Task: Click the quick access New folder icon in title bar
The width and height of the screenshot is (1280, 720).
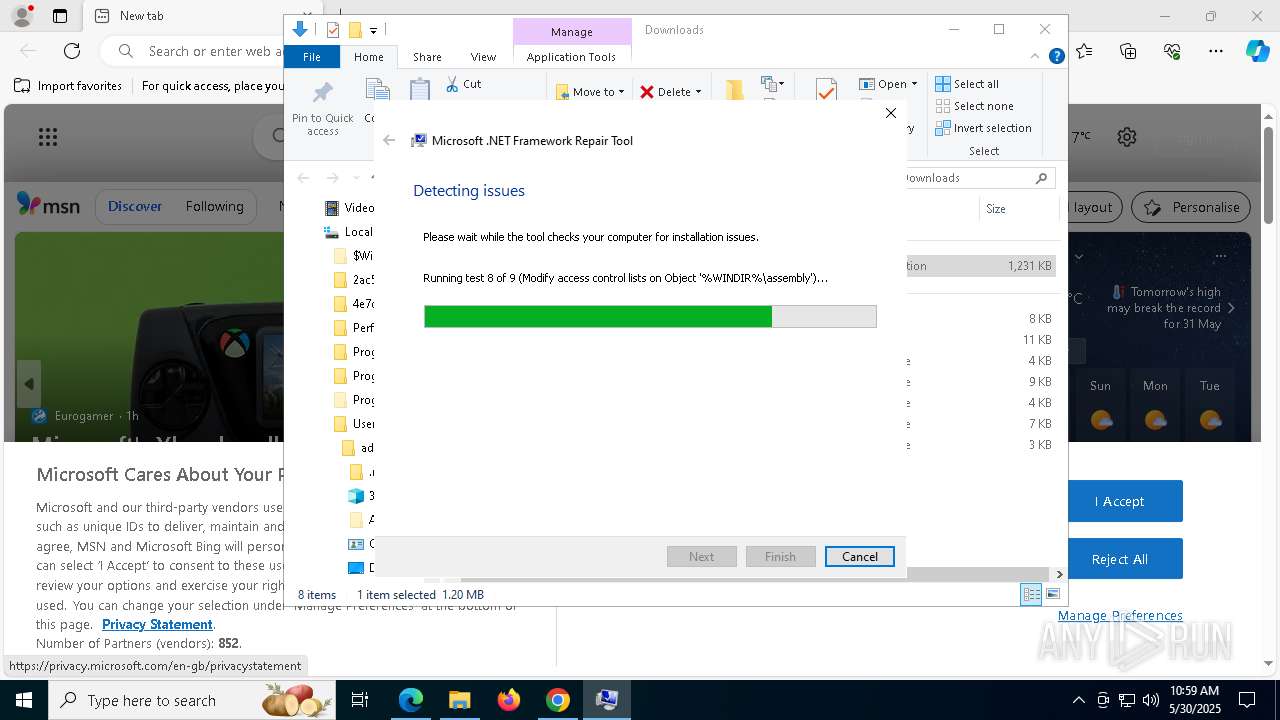Action: [x=354, y=30]
